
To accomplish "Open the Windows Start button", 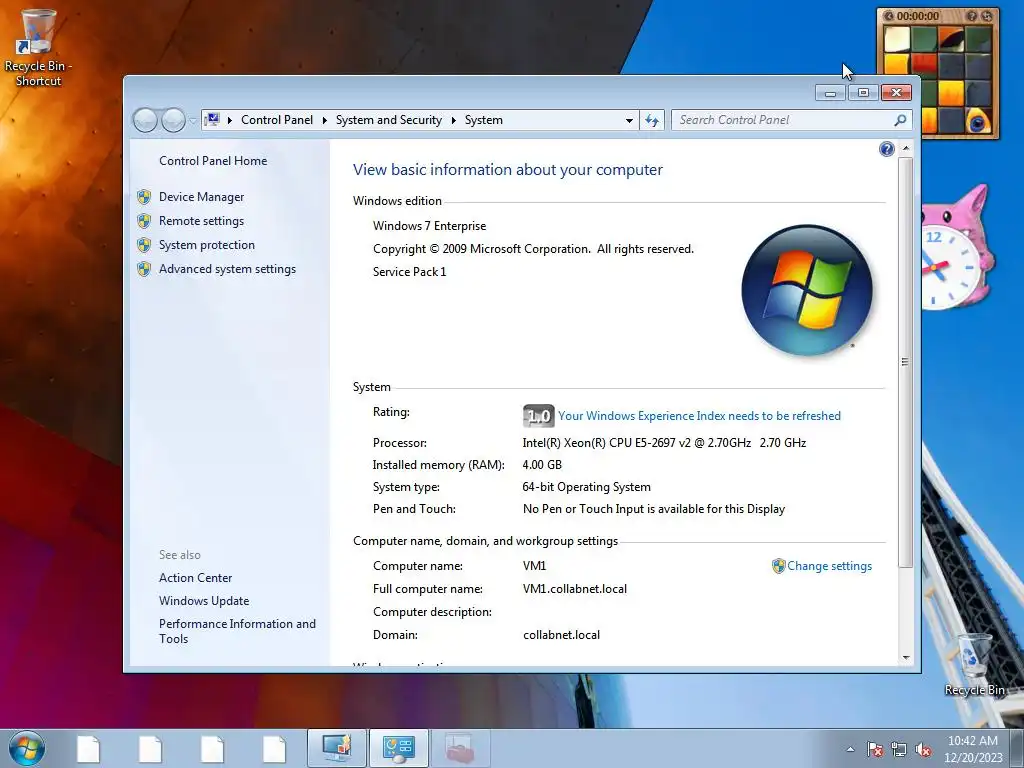I will click(27, 749).
